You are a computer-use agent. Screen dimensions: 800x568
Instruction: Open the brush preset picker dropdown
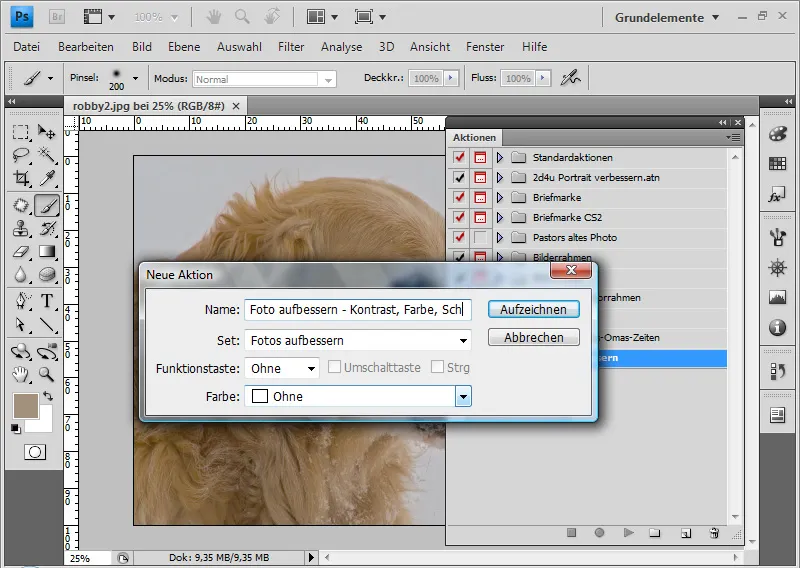pos(135,79)
